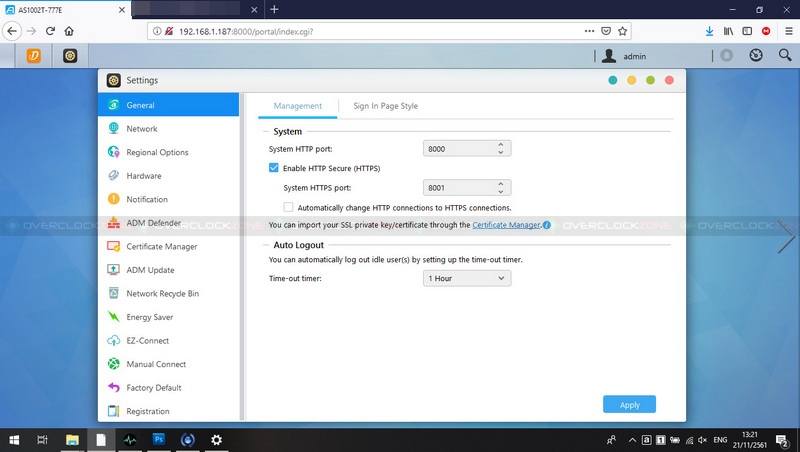The image size is (800, 452).
Task: Click Firefox downloads arrow icon
Action: [709, 31]
